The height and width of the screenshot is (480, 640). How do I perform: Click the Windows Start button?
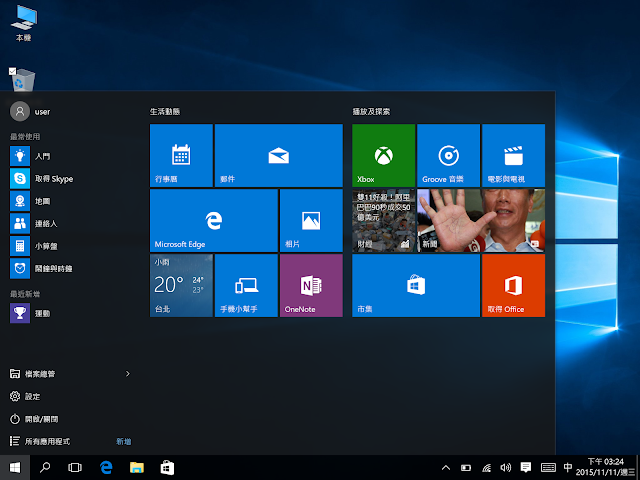click(15, 467)
